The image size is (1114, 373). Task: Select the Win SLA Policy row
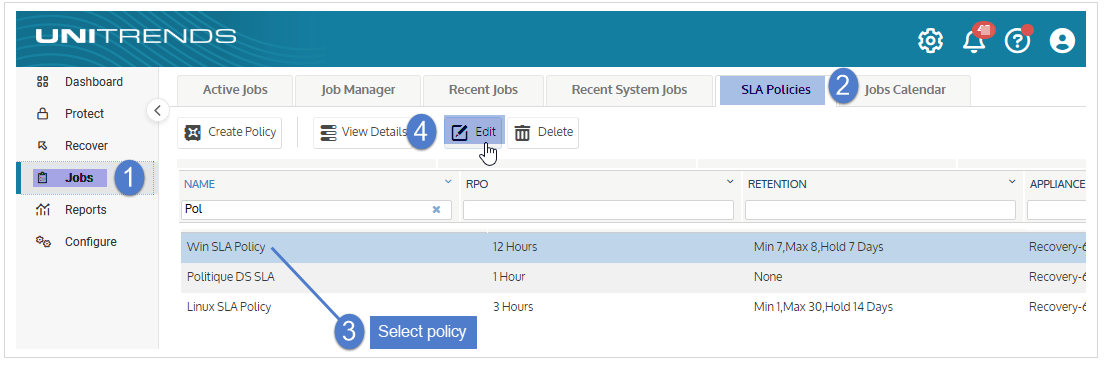633,247
